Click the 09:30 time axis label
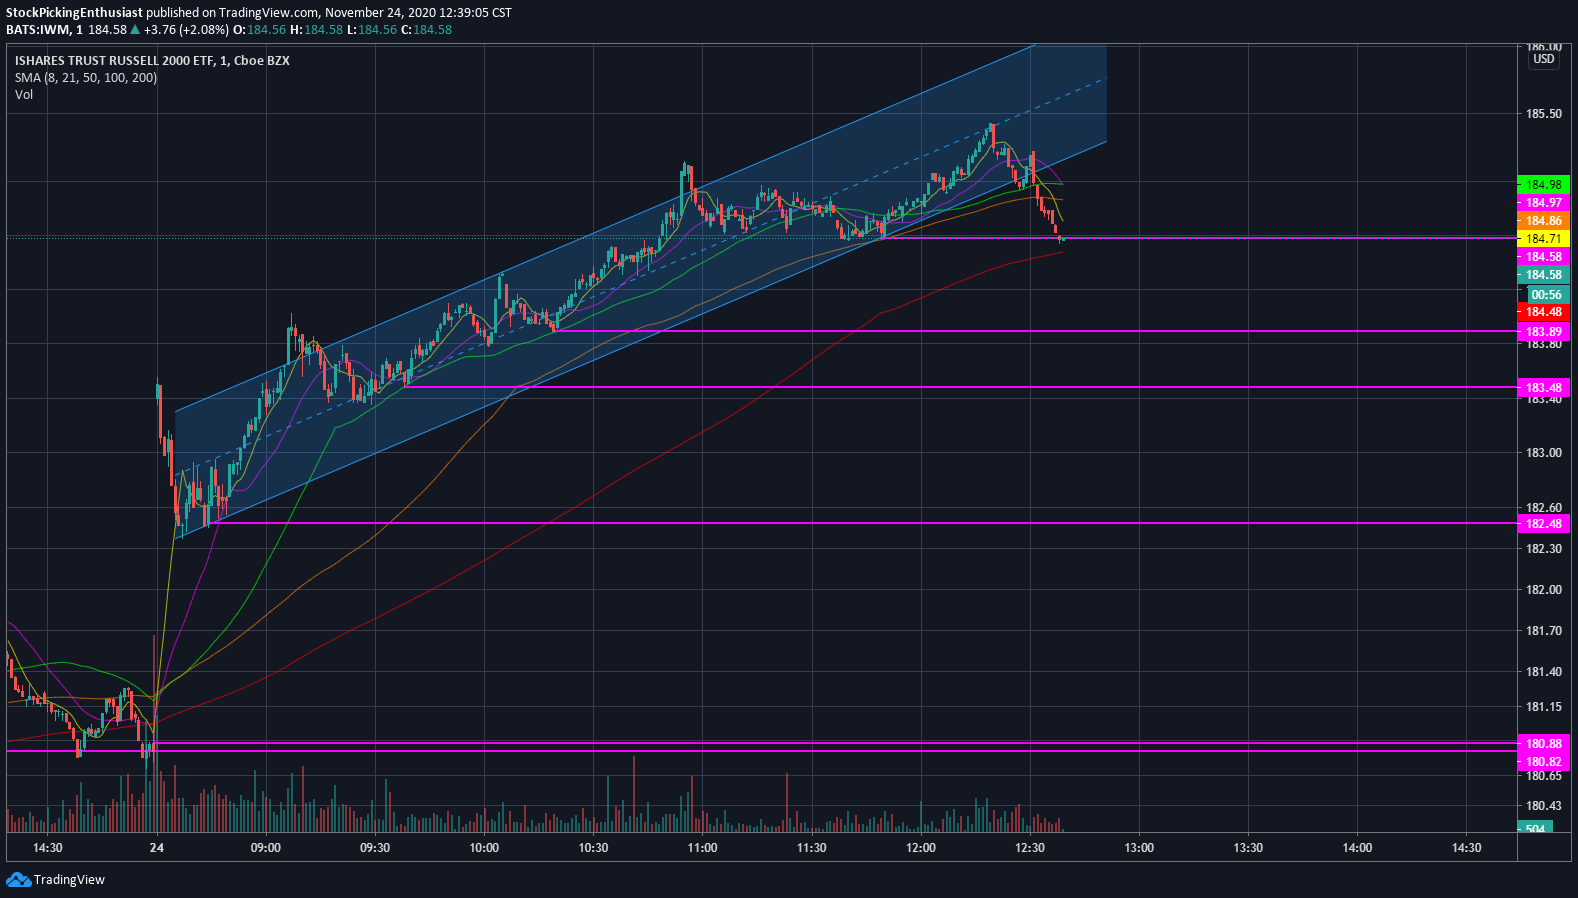This screenshot has height=898, width=1578. coord(375,848)
